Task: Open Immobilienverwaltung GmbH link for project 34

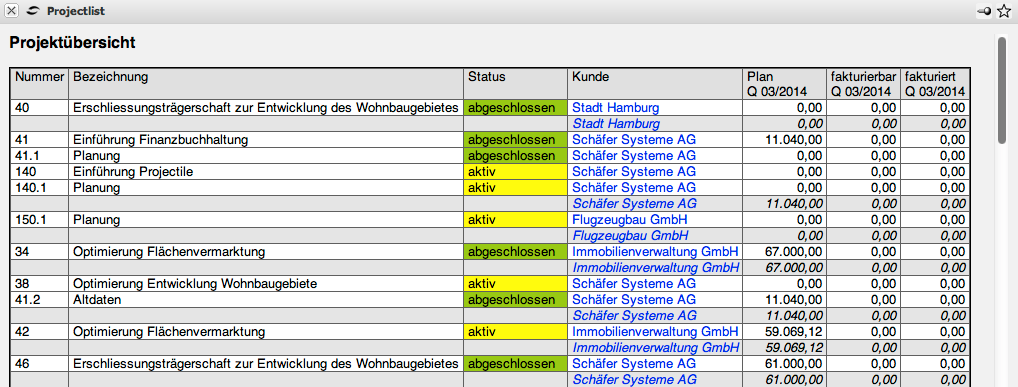Action: pos(655,251)
